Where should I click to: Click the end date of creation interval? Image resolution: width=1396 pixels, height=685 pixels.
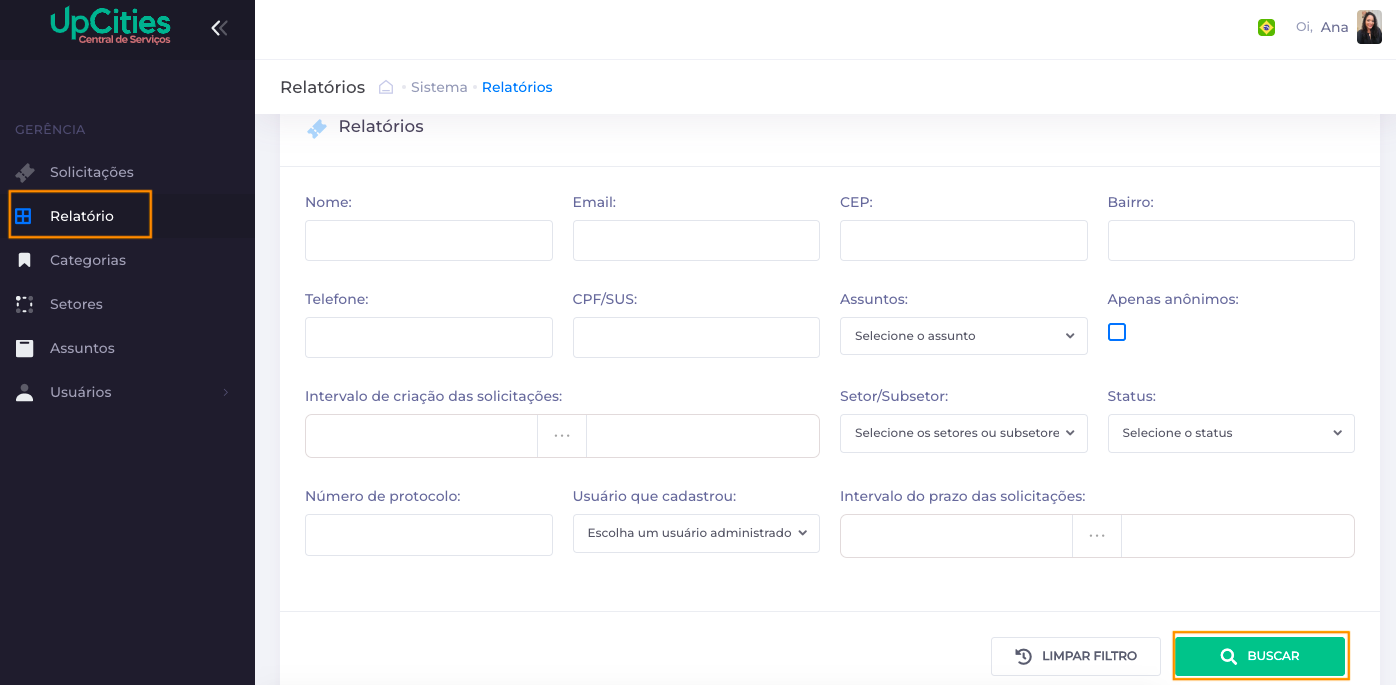pos(703,436)
